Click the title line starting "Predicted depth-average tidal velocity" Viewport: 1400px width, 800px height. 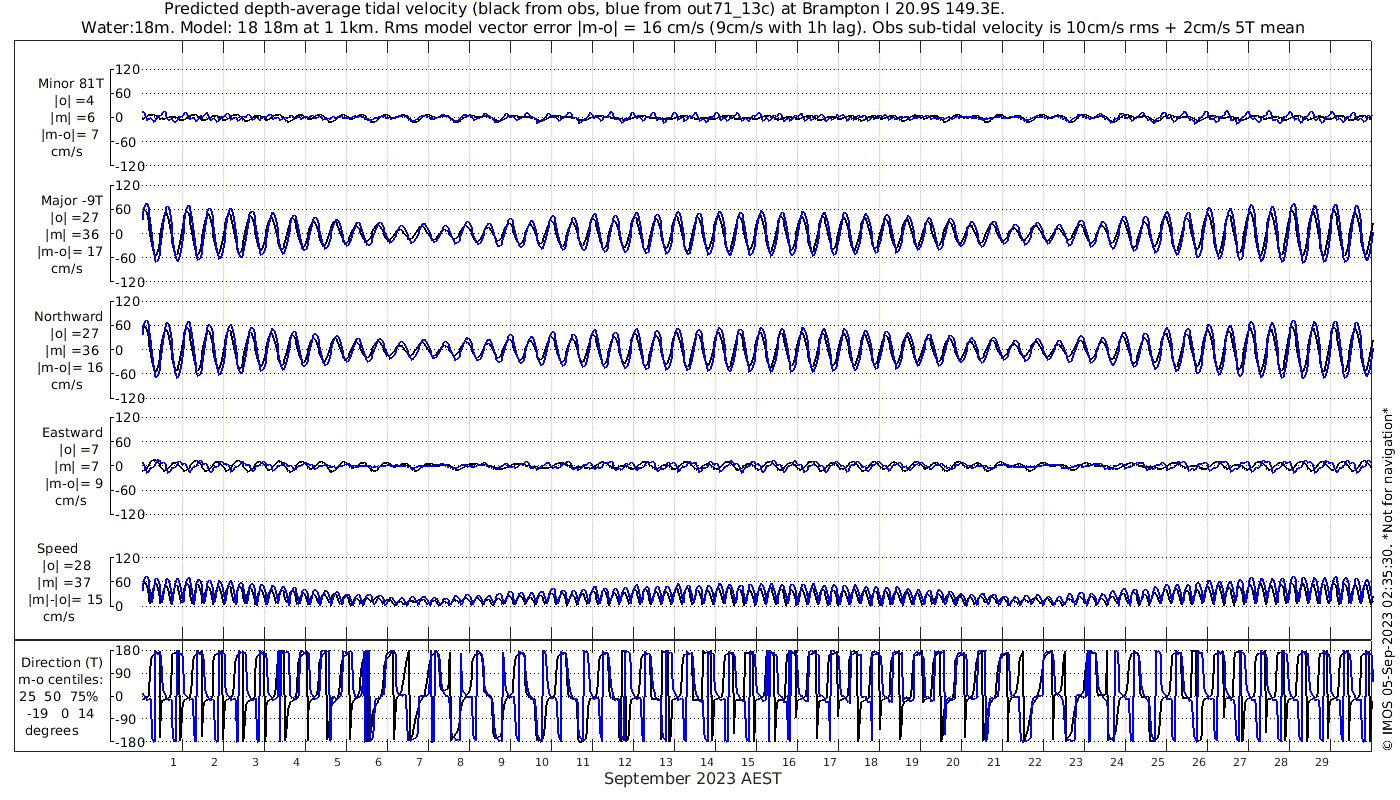click(x=584, y=9)
